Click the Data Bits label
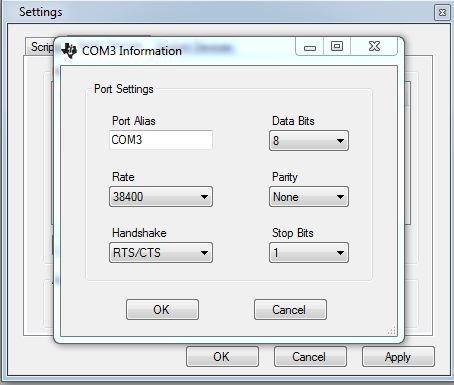This screenshot has height=385, width=454. point(293,121)
